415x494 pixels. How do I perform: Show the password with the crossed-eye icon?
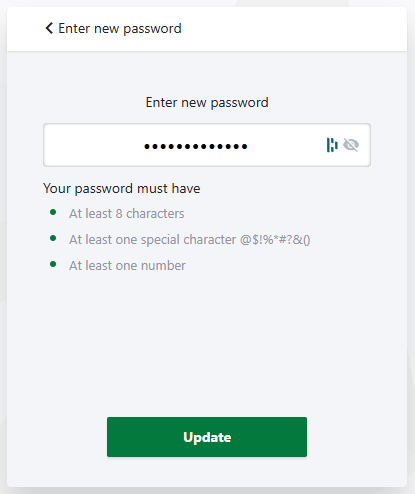pos(351,145)
